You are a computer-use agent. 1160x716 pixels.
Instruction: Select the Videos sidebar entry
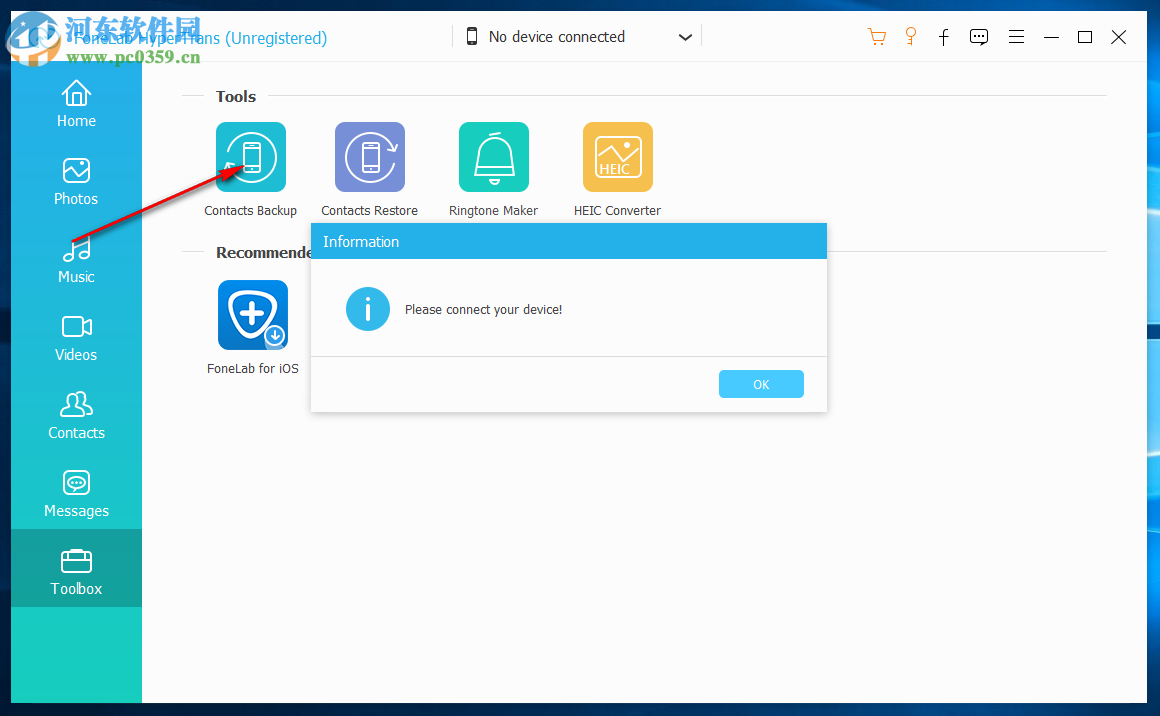pyautogui.click(x=76, y=338)
